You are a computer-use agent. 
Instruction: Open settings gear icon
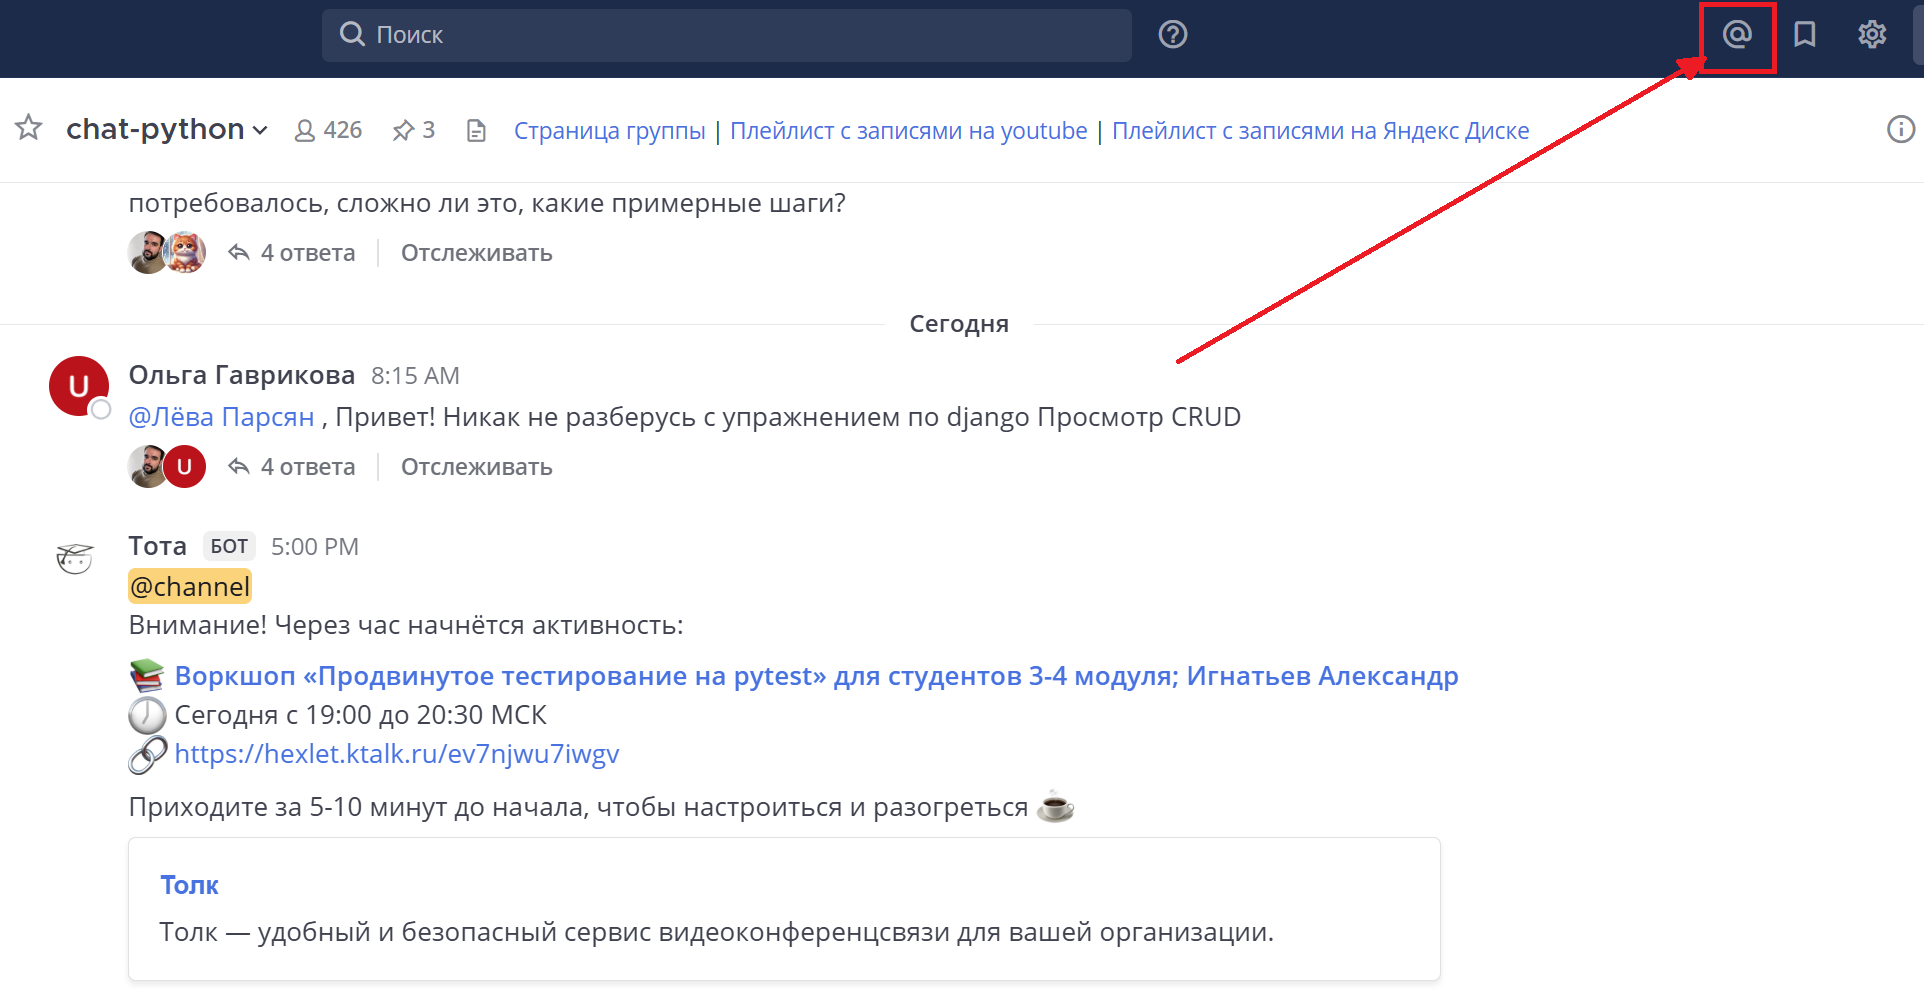coord(1872,35)
